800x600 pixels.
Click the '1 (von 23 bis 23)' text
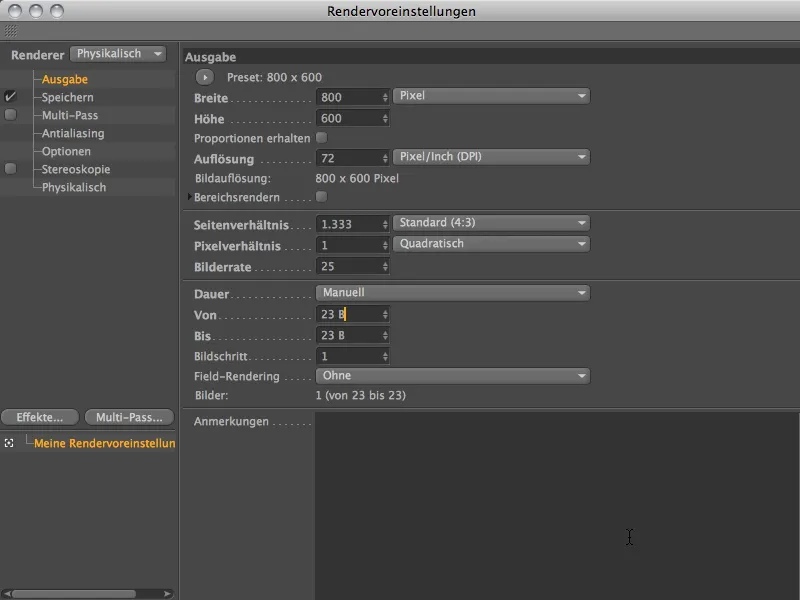(361, 395)
